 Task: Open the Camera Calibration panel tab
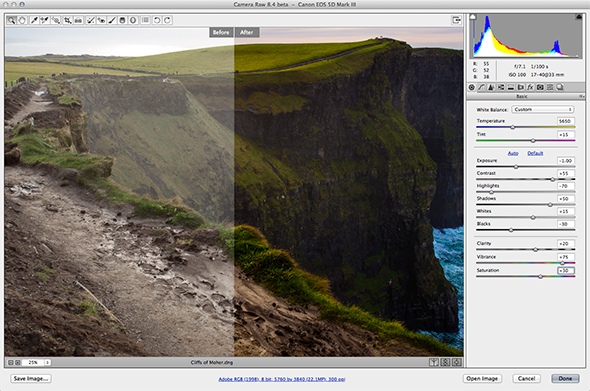(x=540, y=87)
